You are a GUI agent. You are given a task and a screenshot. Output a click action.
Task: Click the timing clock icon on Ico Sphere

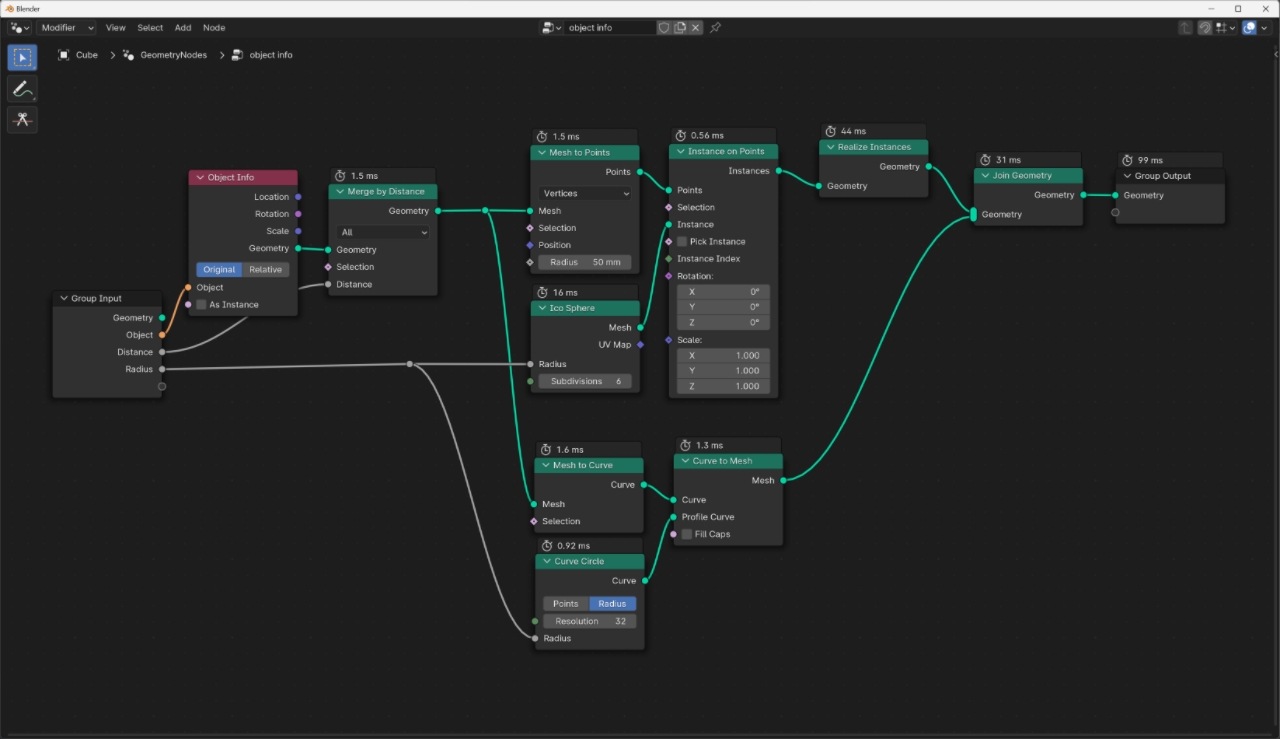point(543,293)
